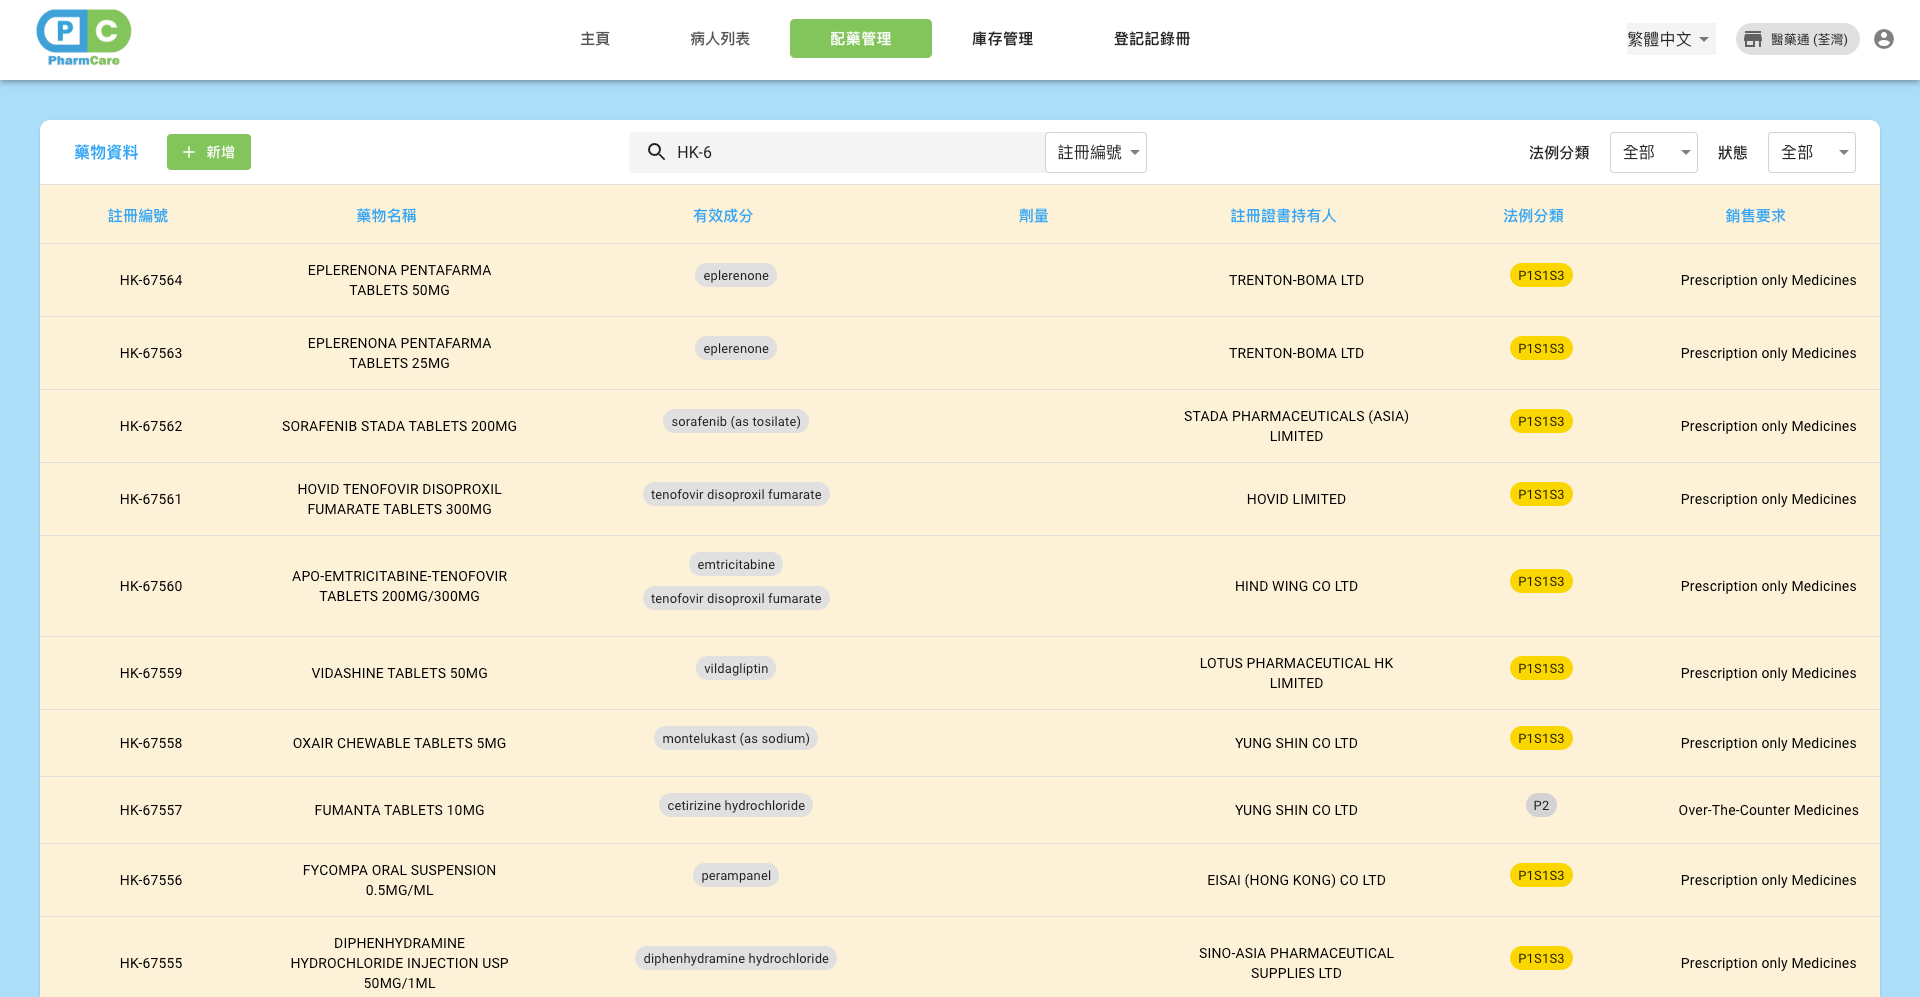This screenshot has height=997, width=1920.
Task: Click DIPHENHYDRAMINE HYDROCHLORIDE INJECTION name
Action: click(400, 963)
